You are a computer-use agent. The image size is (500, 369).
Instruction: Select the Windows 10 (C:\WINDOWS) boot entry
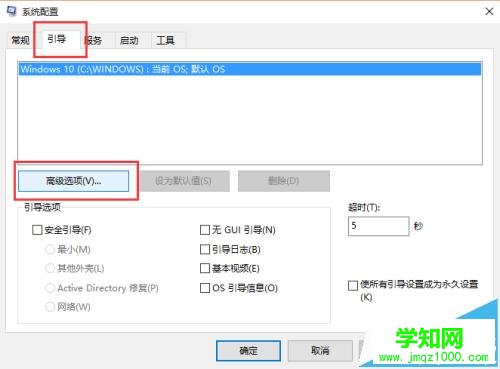[250, 69]
